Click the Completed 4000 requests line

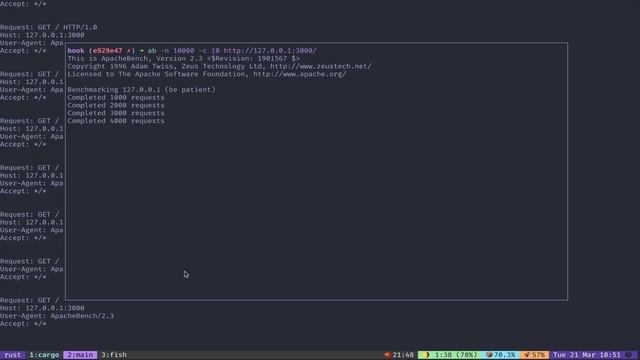(x=116, y=121)
